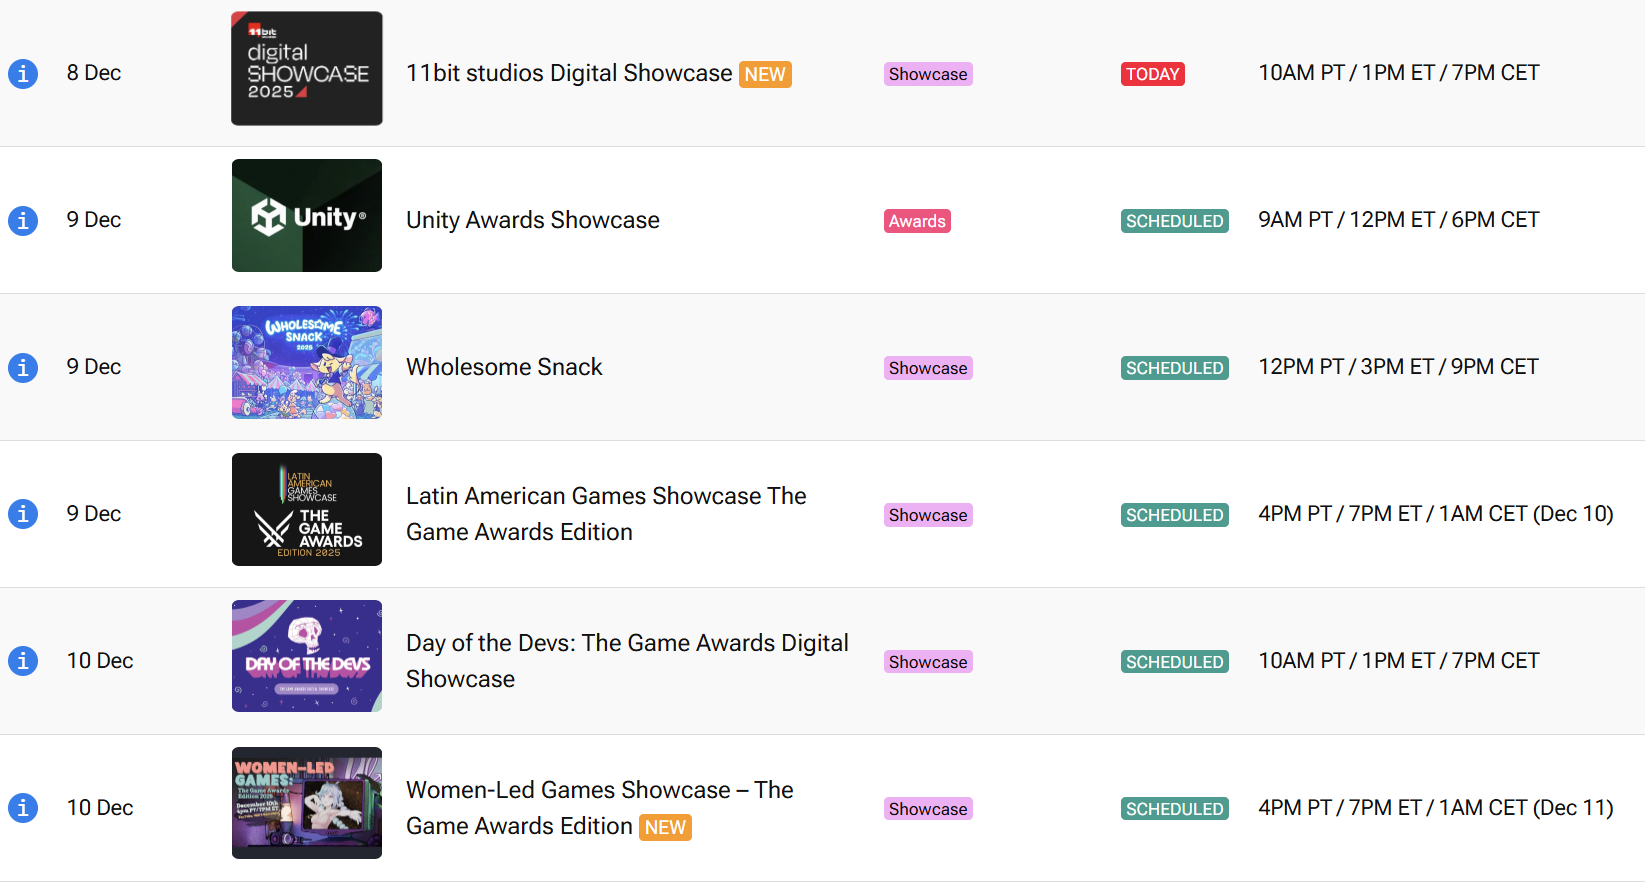Open 11bit digital Showcase 2025 thumbnail
Viewport: 1645px width, 882px height.
tap(307, 69)
